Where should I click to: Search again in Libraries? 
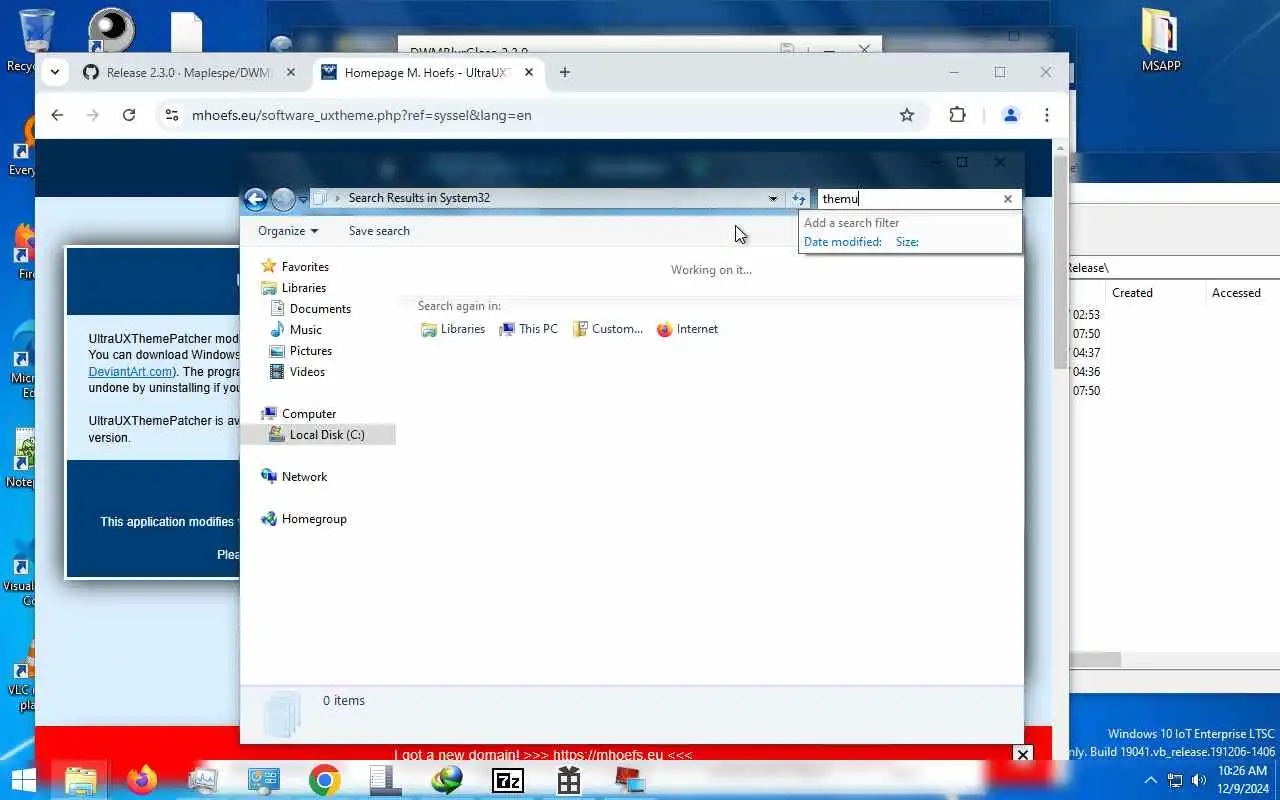453,329
